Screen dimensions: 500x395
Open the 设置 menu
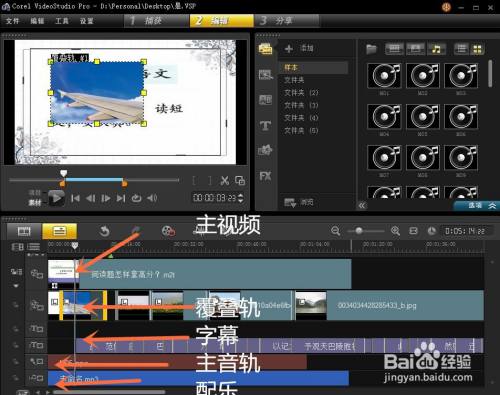tap(87, 21)
